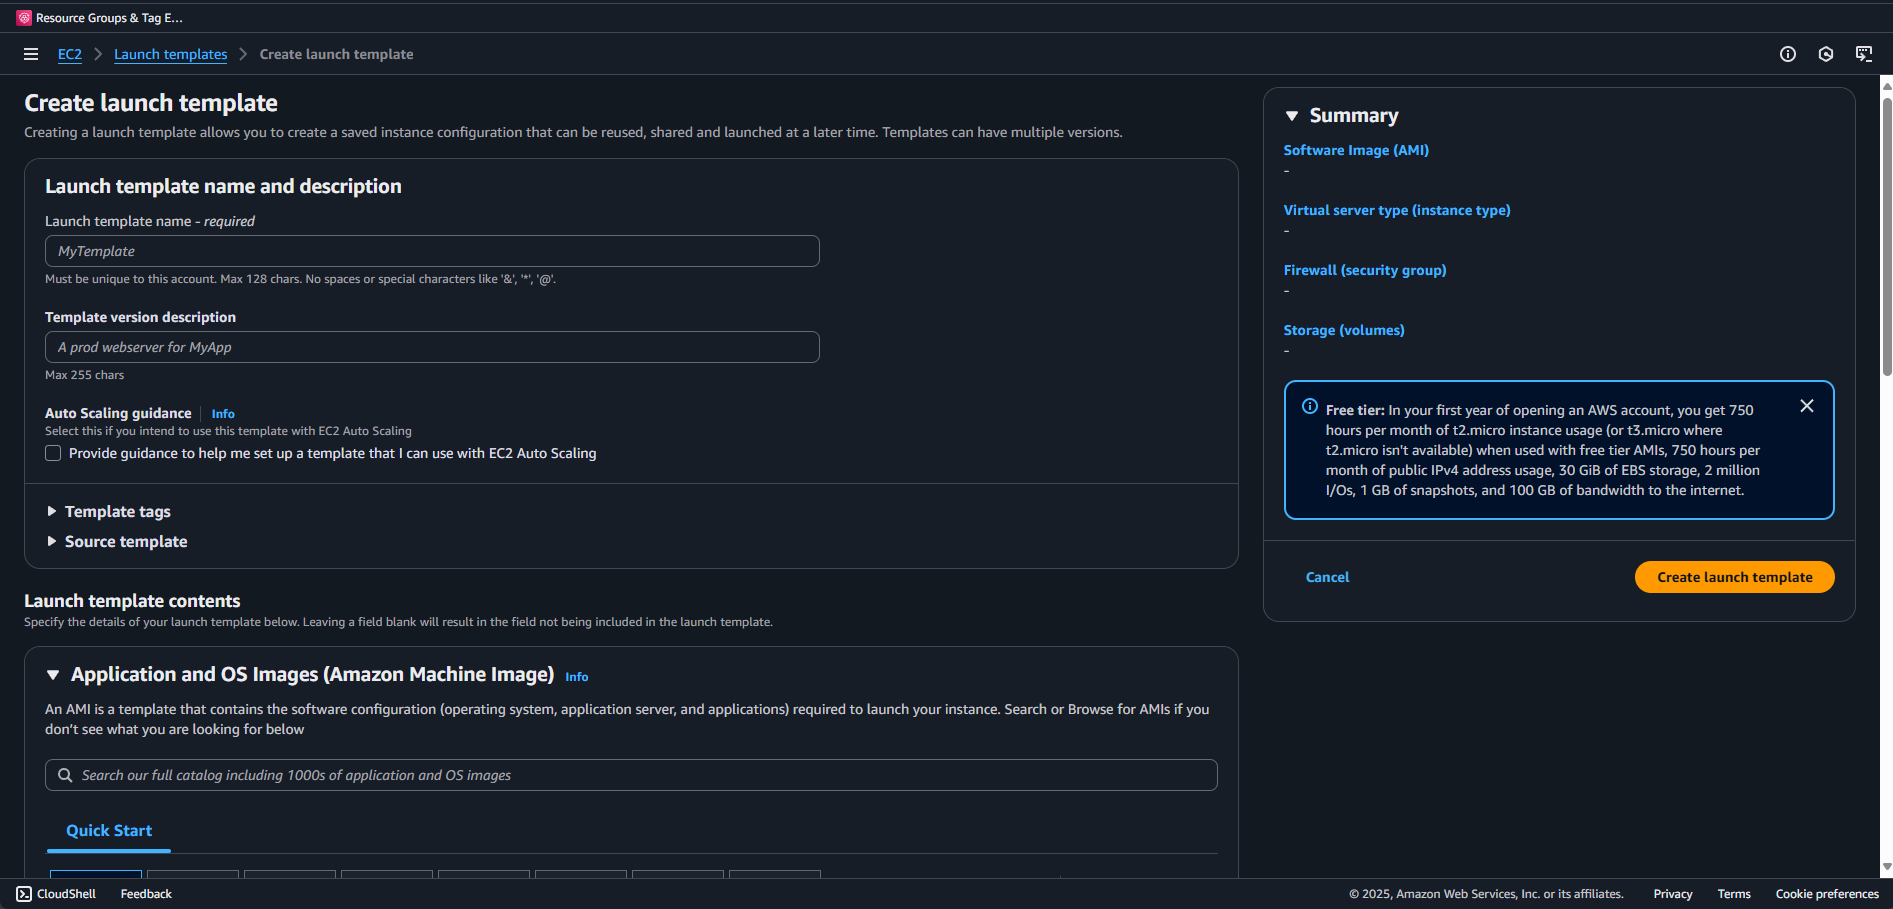Open the info panel icon in the header
The height and width of the screenshot is (909, 1893).
tap(1788, 54)
